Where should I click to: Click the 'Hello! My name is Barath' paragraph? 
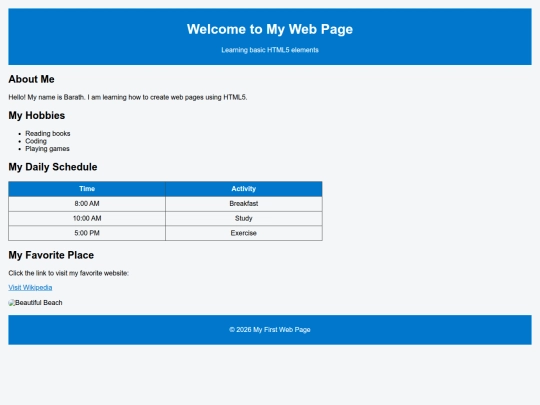[x=128, y=97]
